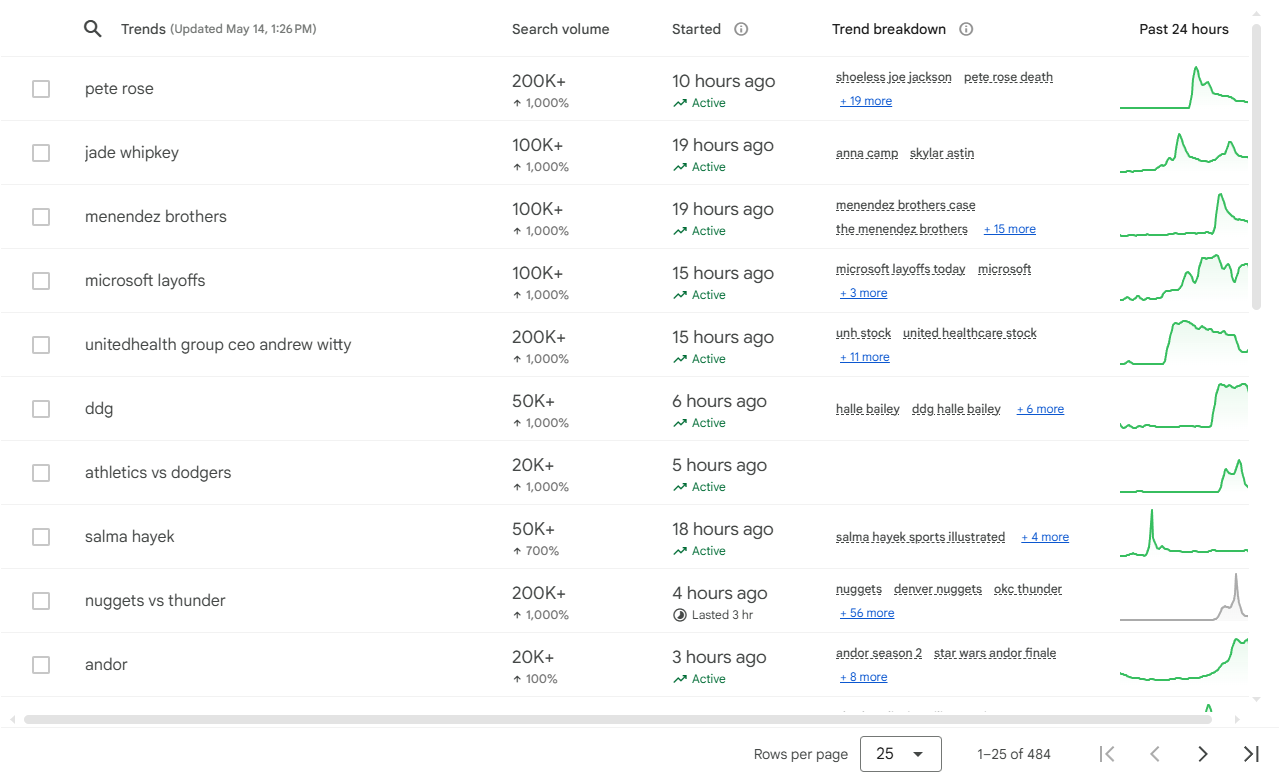
Task: Click the search magnifier icon
Action: 93,29
